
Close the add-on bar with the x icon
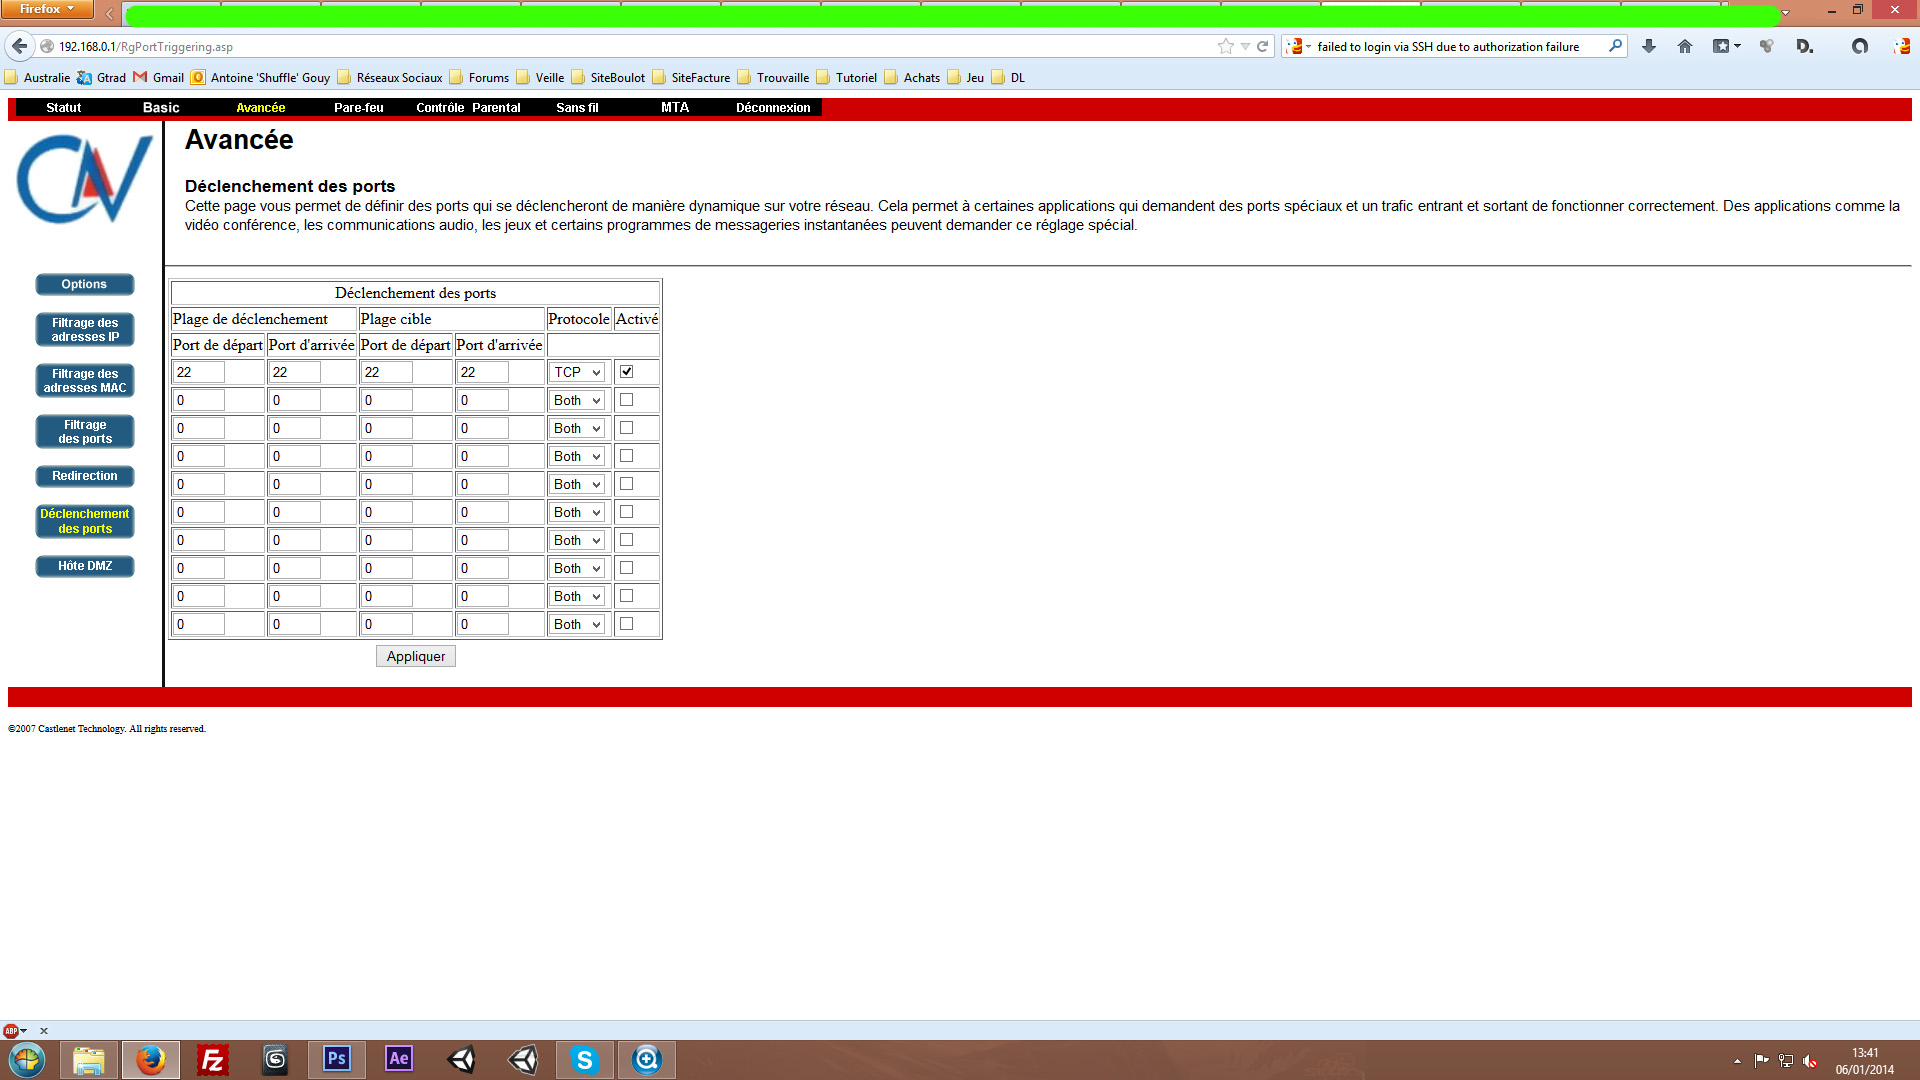tap(44, 1031)
